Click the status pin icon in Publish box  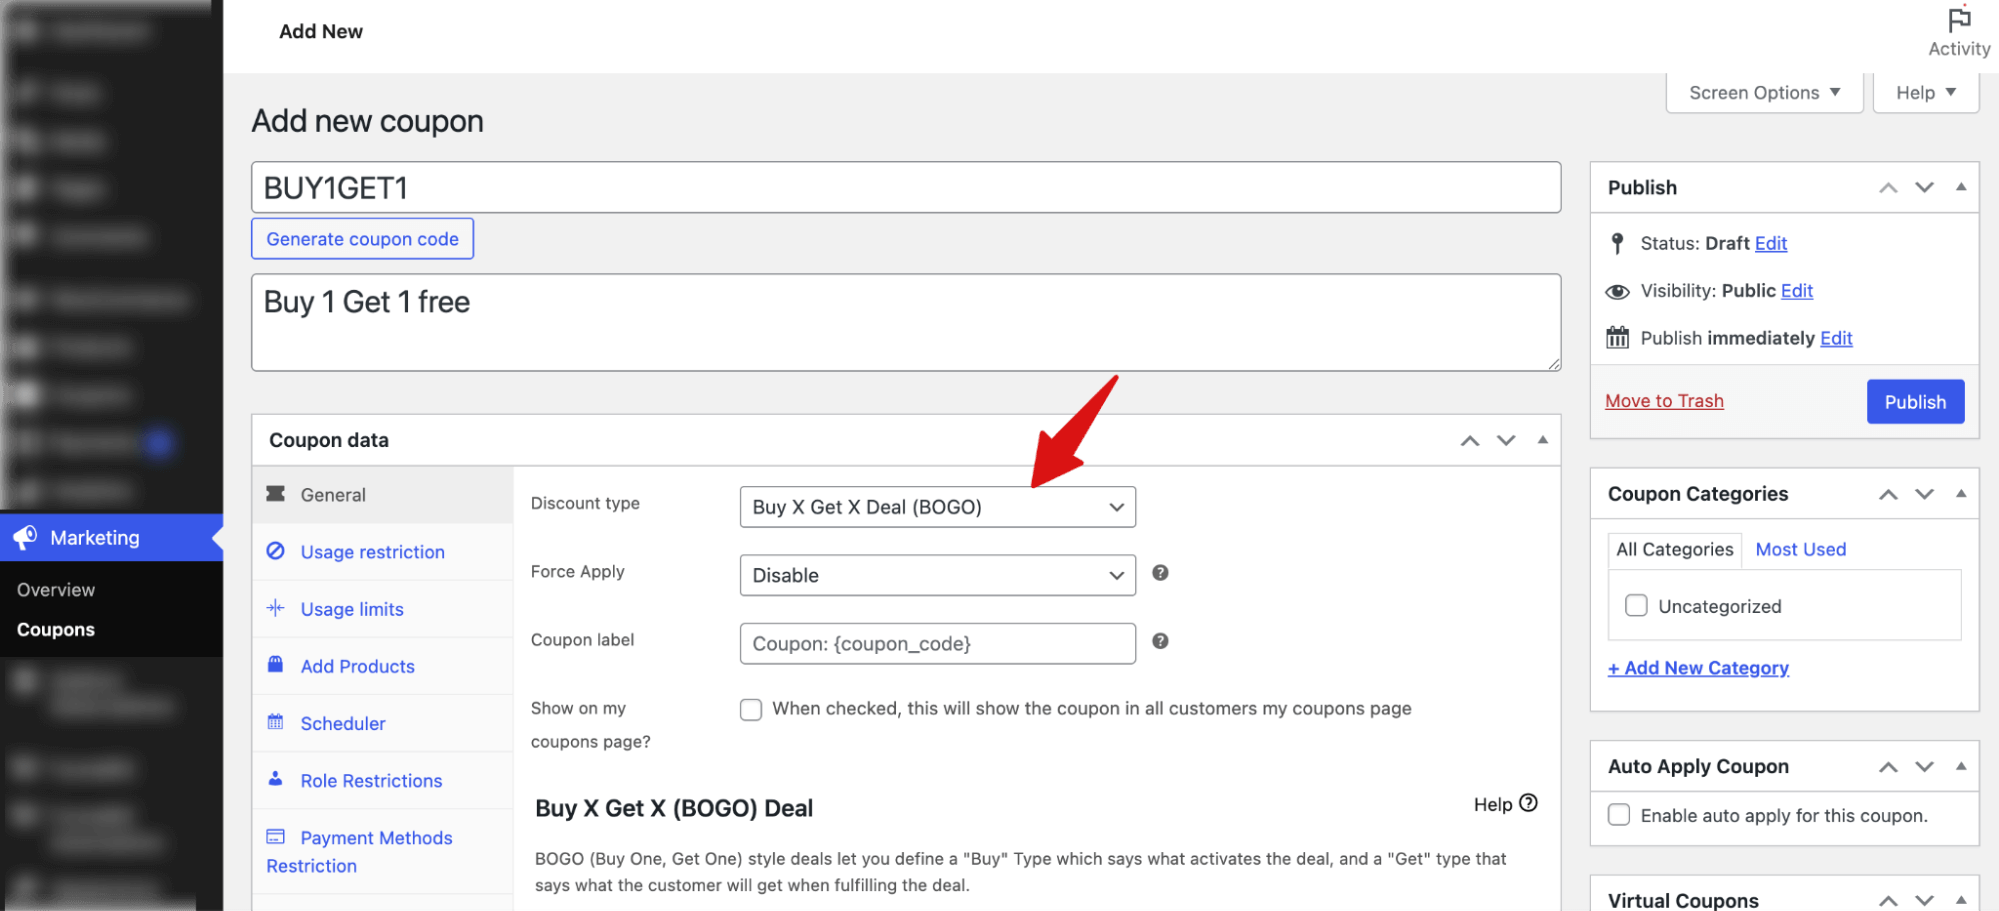point(1617,243)
